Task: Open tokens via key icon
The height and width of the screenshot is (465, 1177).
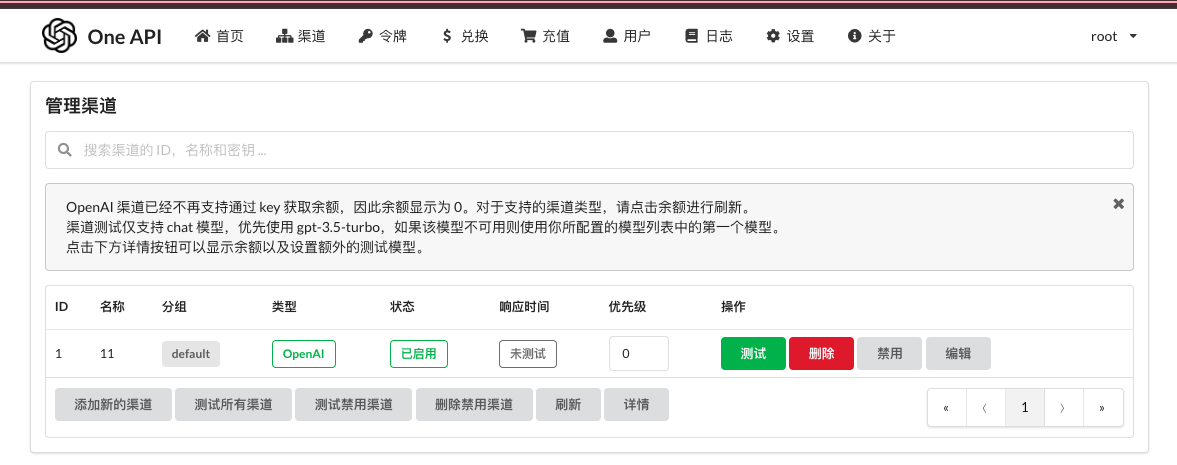Action: click(364, 37)
